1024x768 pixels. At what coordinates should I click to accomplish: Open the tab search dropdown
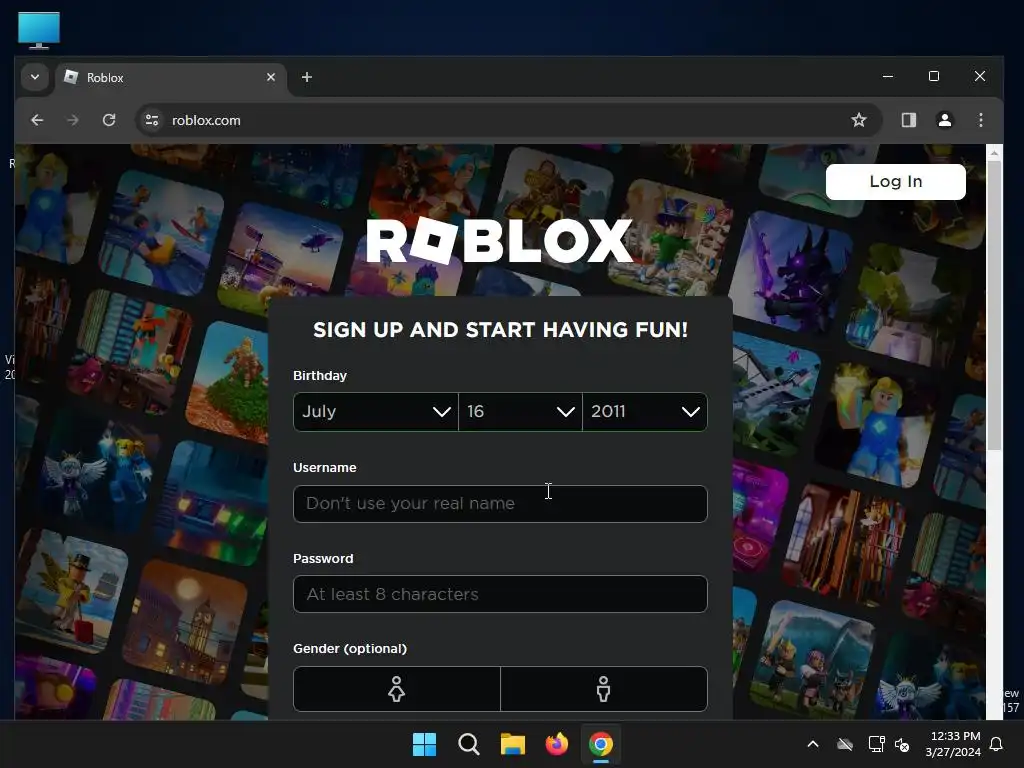[x=35, y=77]
